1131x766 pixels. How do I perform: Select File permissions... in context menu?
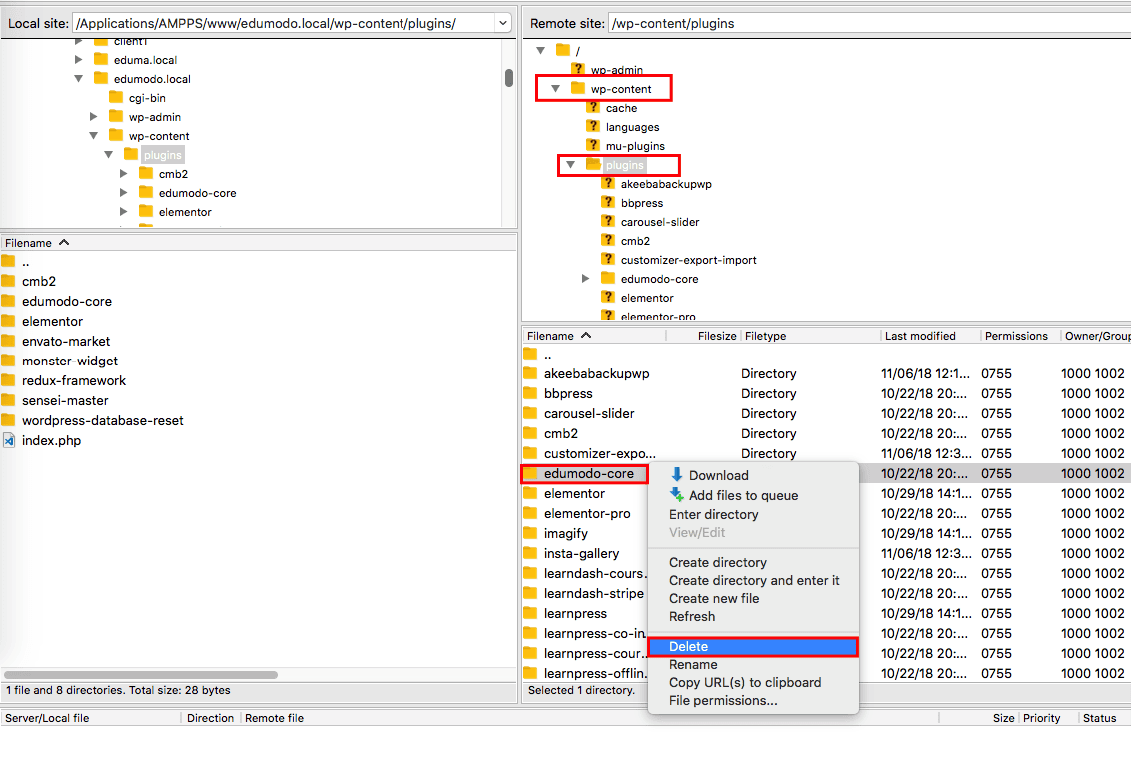723,701
